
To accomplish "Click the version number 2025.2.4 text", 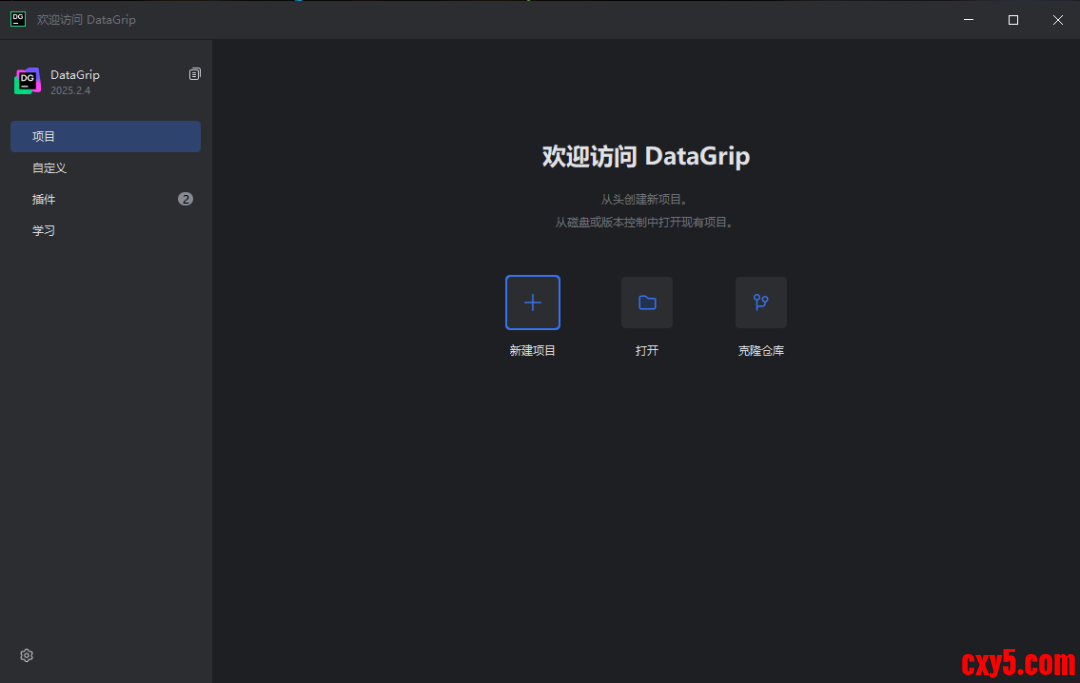I will coord(71,91).
